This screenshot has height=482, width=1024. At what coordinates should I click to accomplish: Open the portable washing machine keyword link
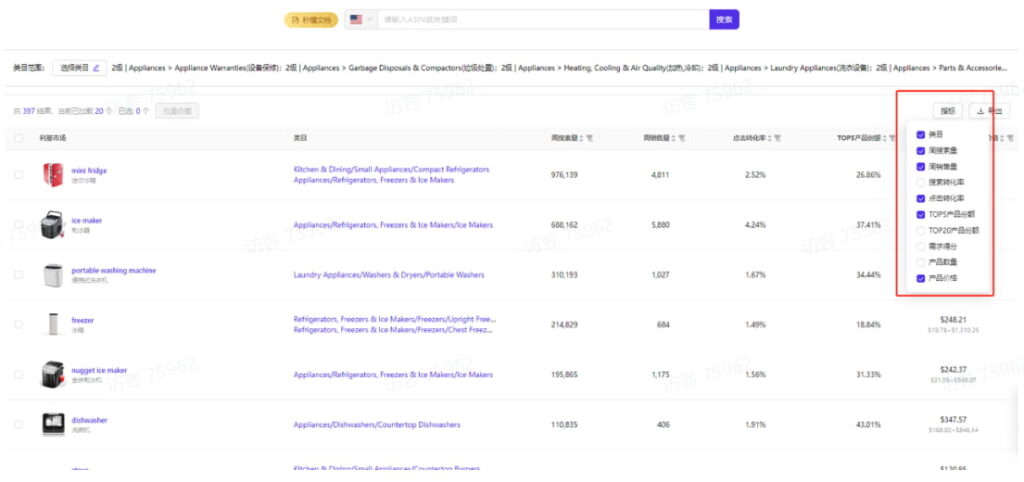113,270
